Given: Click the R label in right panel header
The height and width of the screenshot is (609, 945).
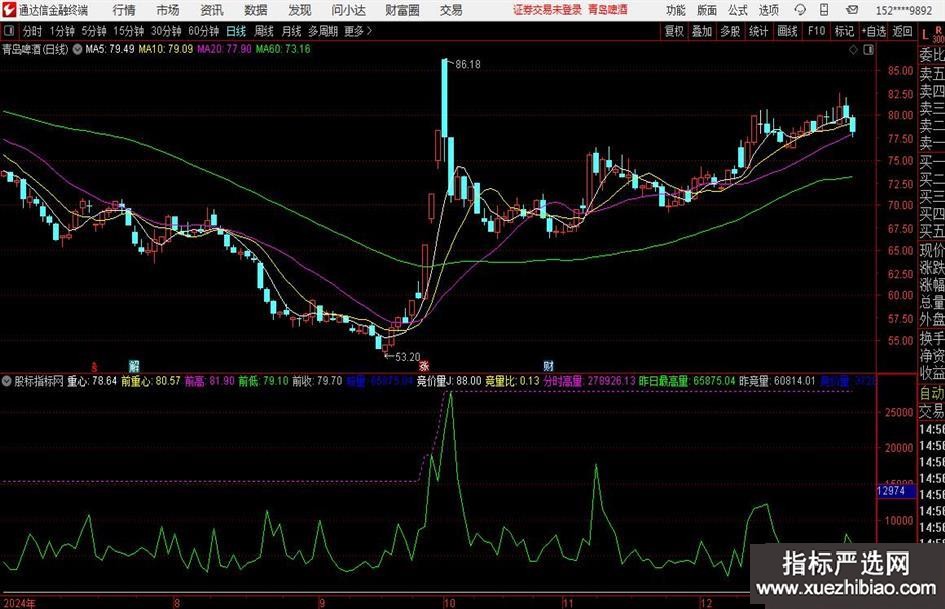Looking at the screenshot, I should 938,30.
